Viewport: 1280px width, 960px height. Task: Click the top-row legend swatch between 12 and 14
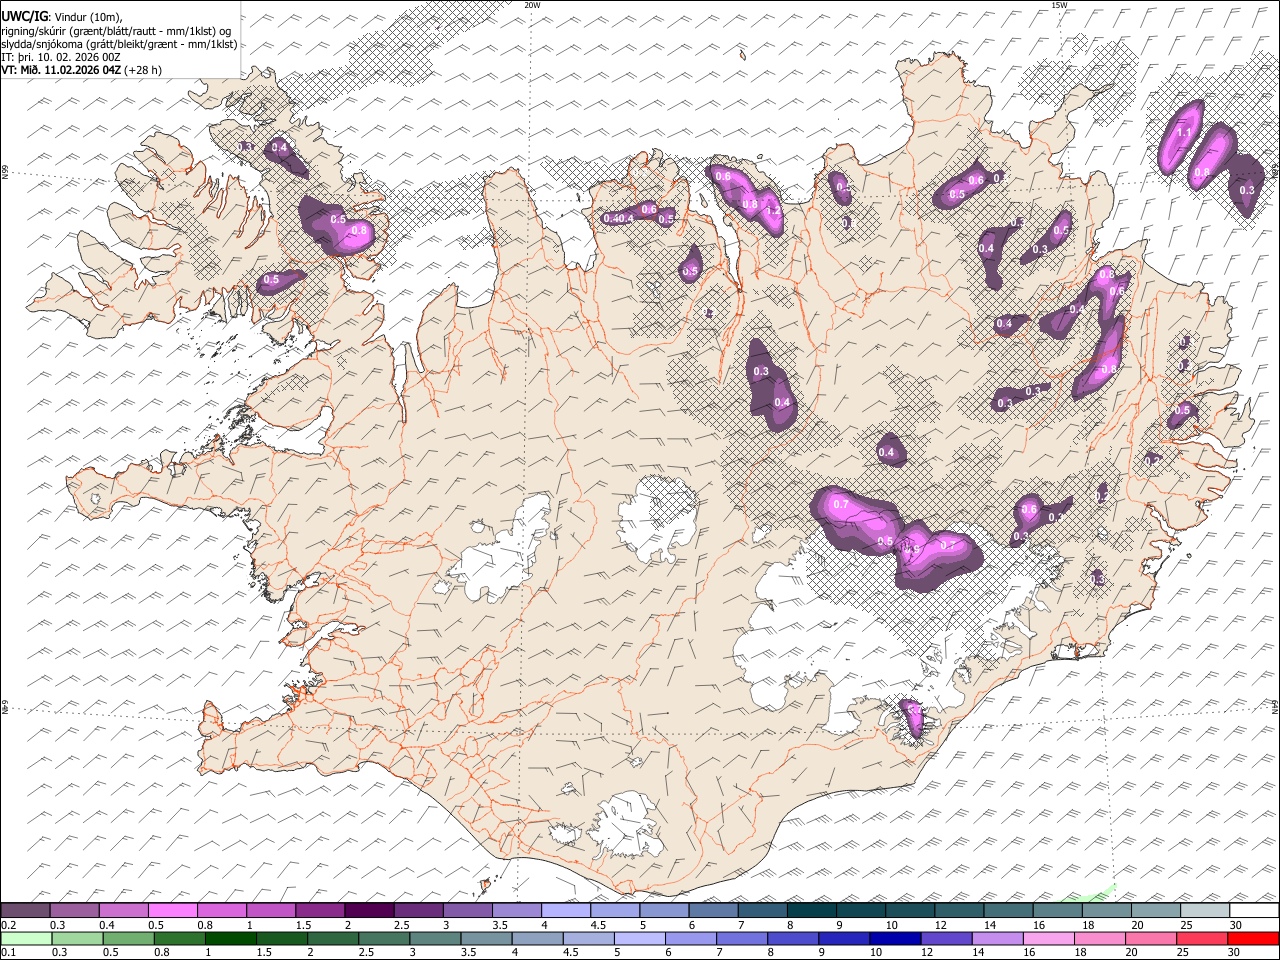click(959, 910)
